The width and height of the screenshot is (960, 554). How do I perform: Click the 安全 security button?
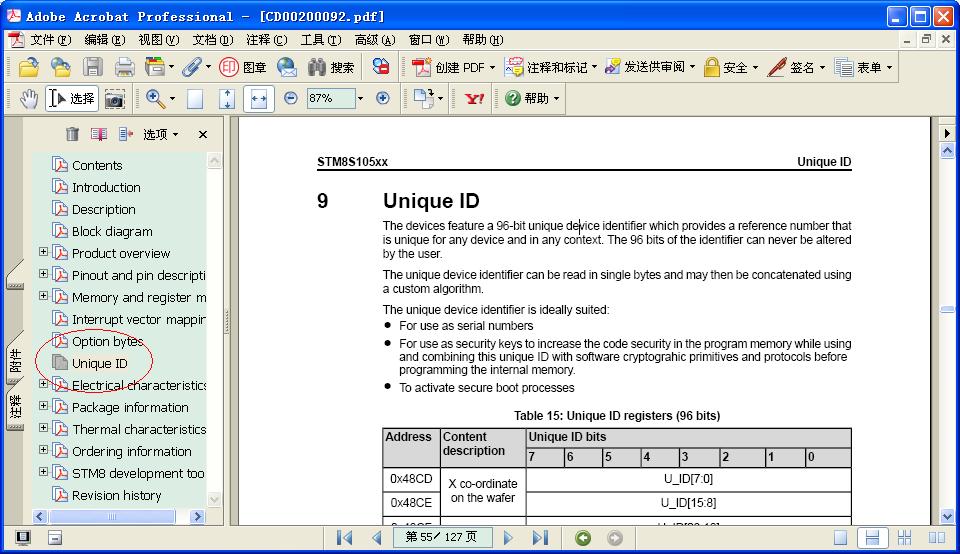tap(731, 67)
